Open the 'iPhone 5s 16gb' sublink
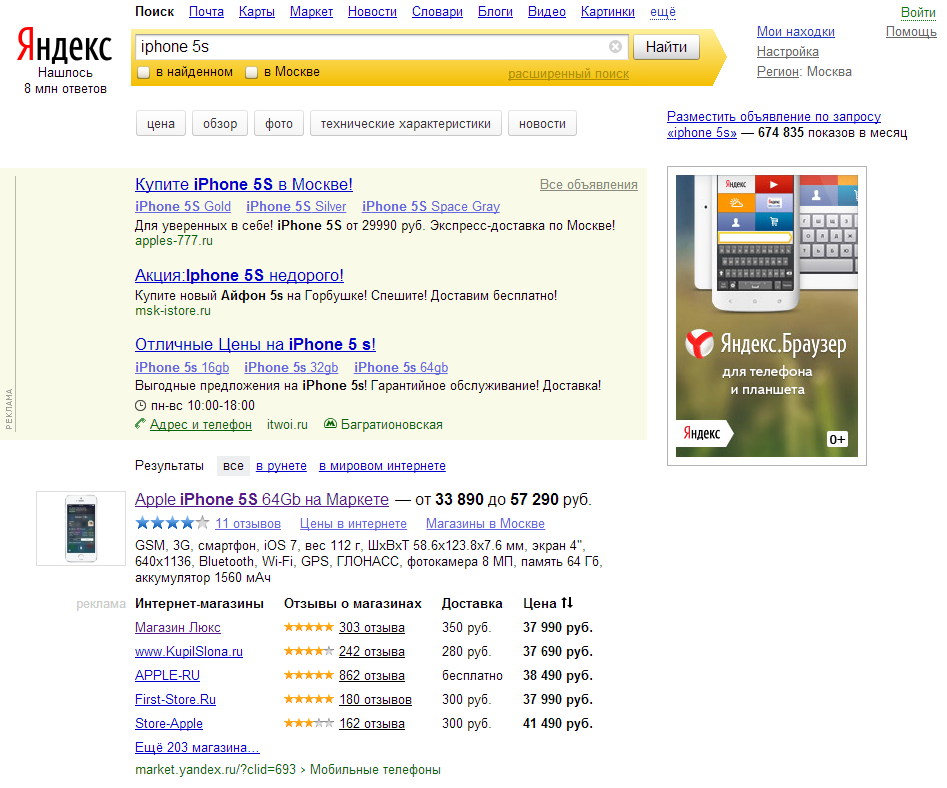Viewport: 947px width, 788px height. tap(182, 367)
